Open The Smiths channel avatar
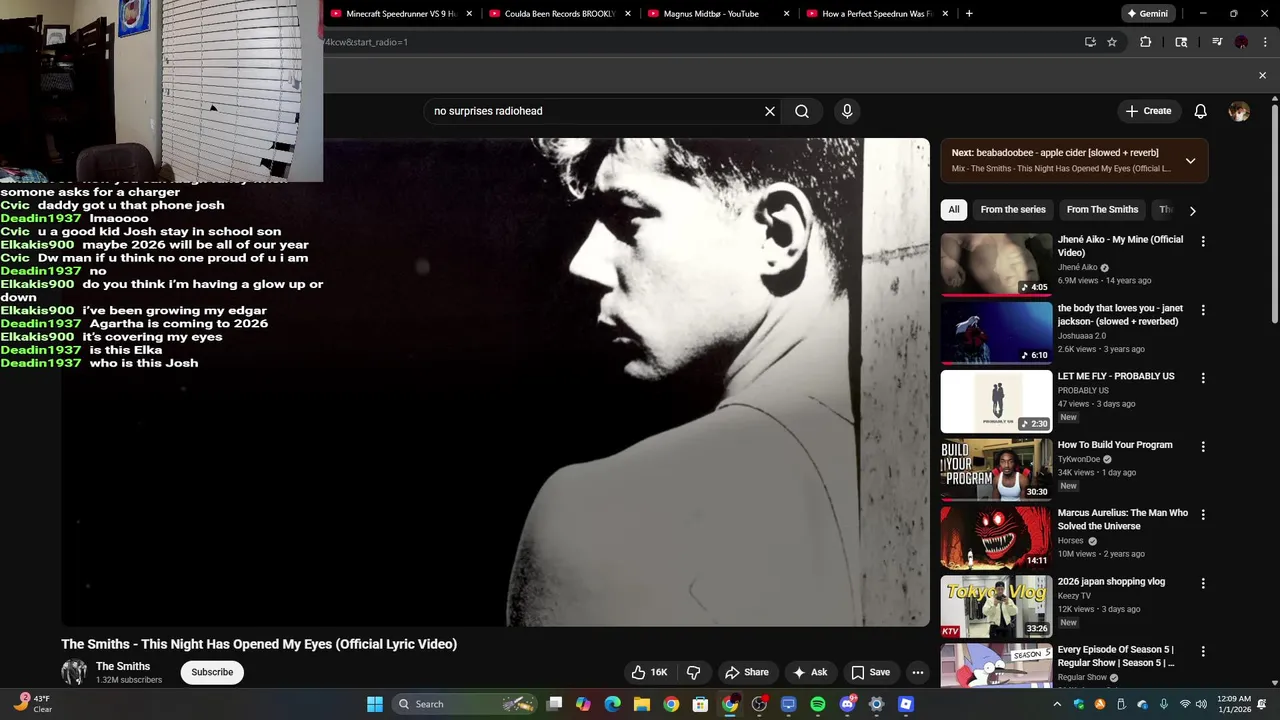Screen dimensions: 1280x720 (74, 672)
